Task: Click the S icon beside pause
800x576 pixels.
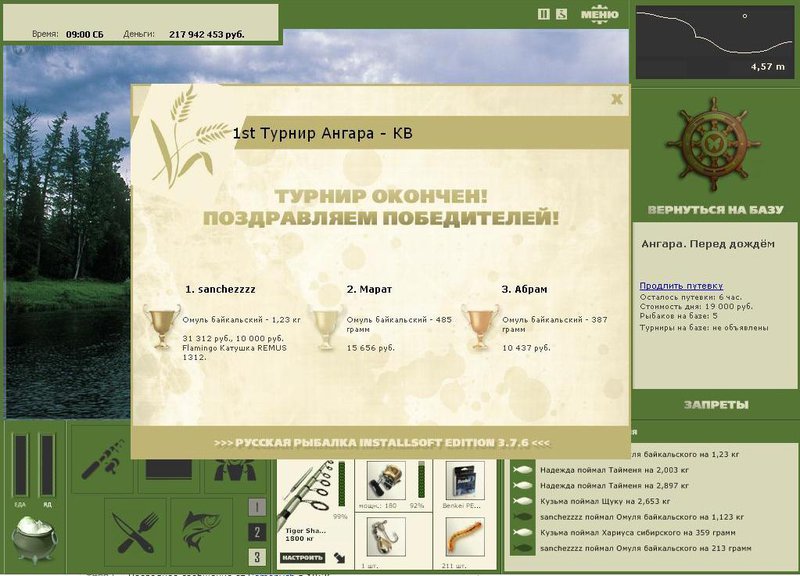Action: tap(561, 14)
